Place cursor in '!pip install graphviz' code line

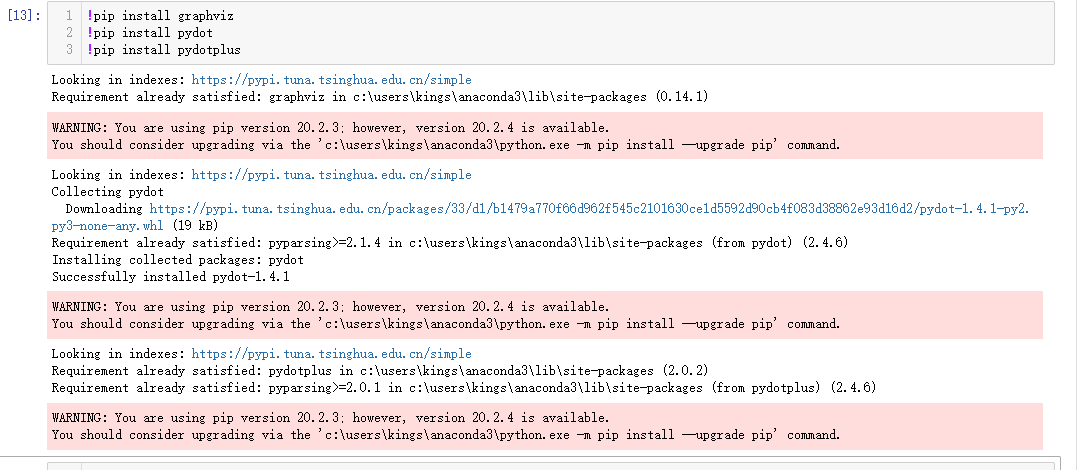point(161,16)
